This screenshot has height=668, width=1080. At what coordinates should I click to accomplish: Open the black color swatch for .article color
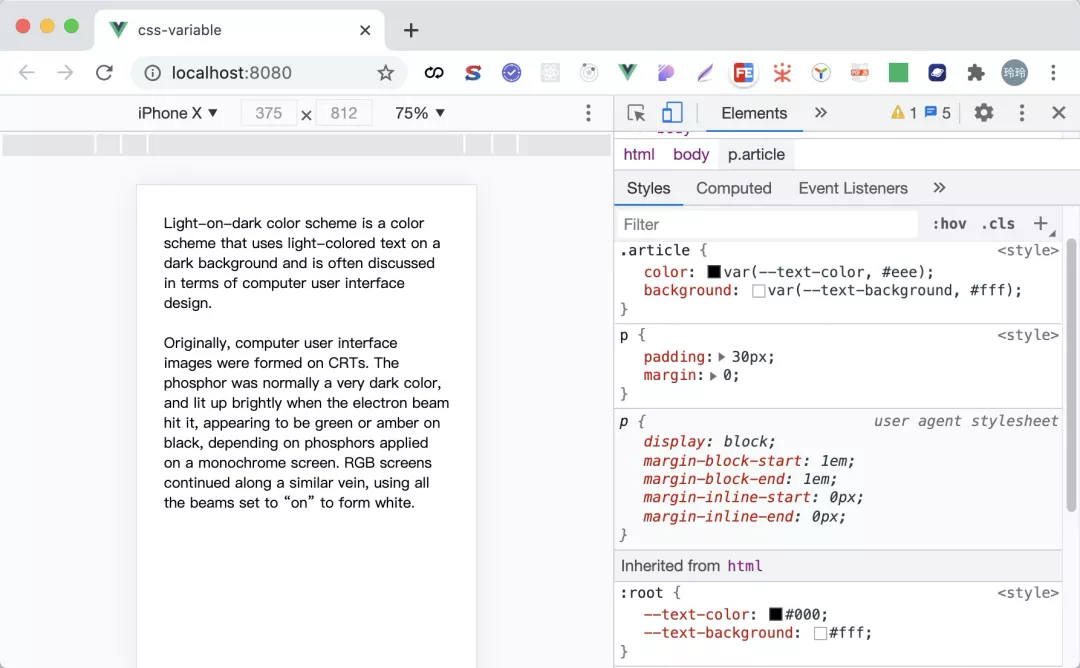tap(714, 272)
